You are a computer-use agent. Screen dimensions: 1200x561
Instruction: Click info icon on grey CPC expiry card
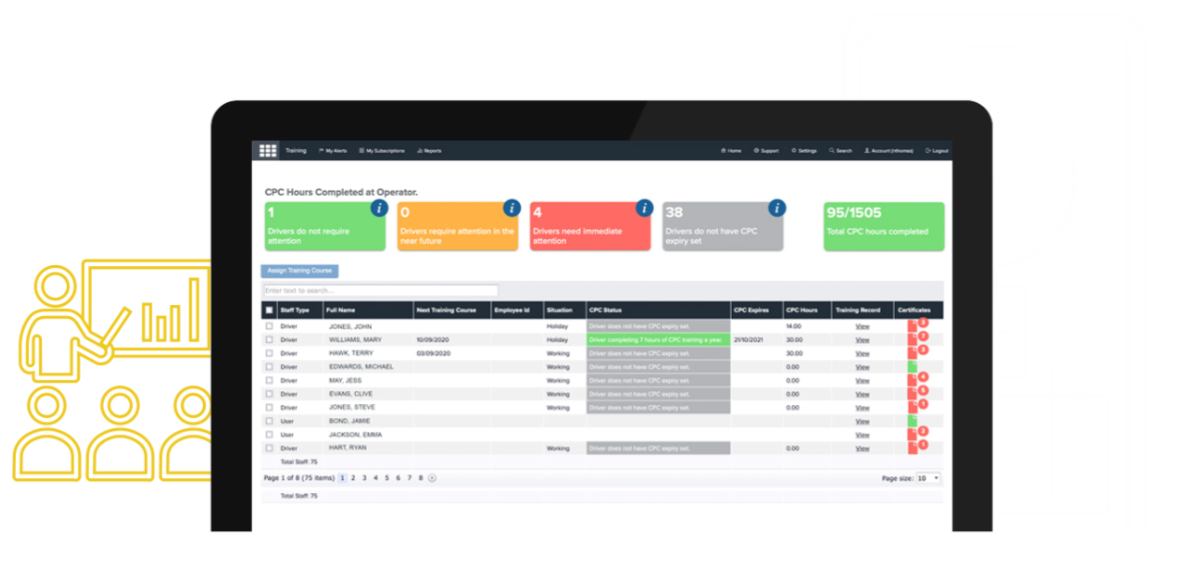coord(777,208)
